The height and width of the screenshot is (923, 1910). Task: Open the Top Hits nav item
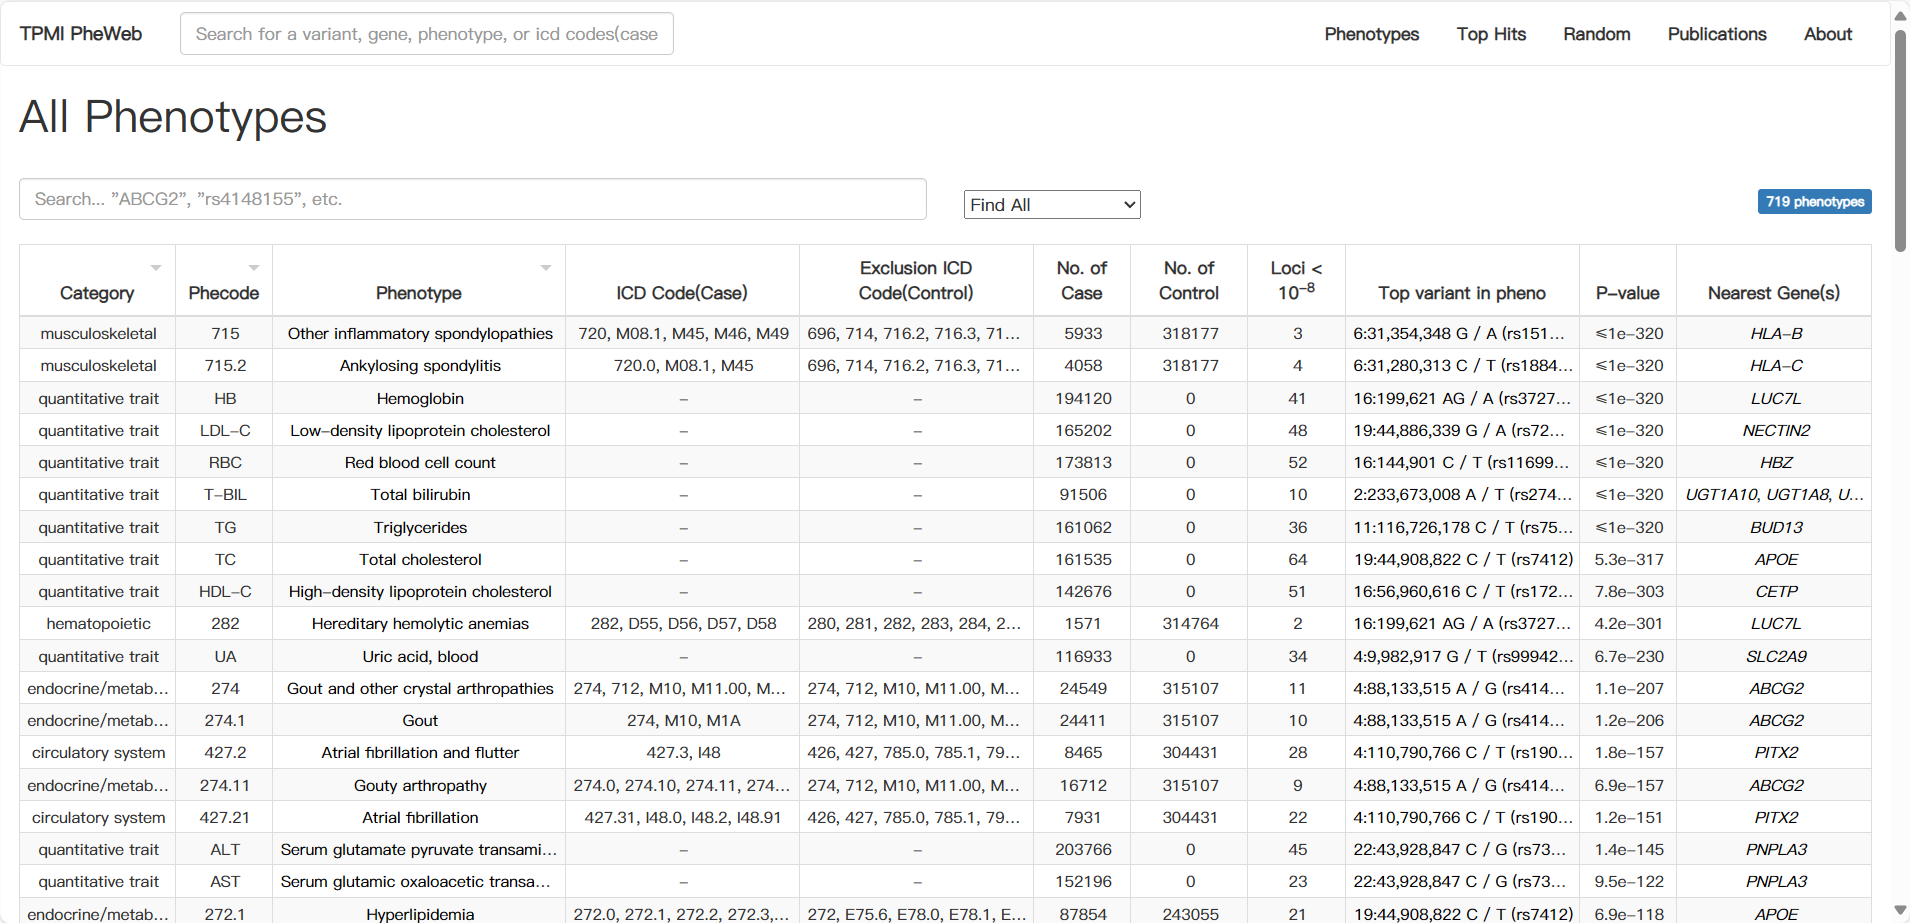(x=1491, y=34)
